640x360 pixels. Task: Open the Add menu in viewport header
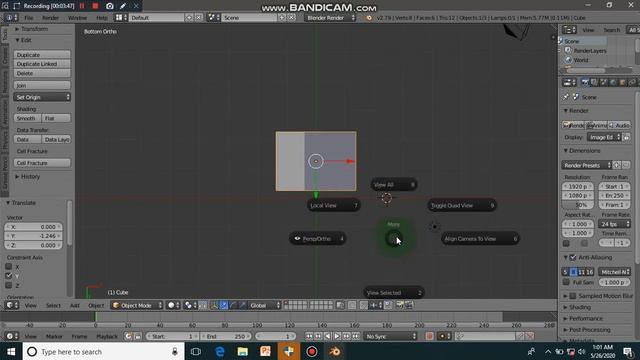pyautogui.click(x=75, y=305)
